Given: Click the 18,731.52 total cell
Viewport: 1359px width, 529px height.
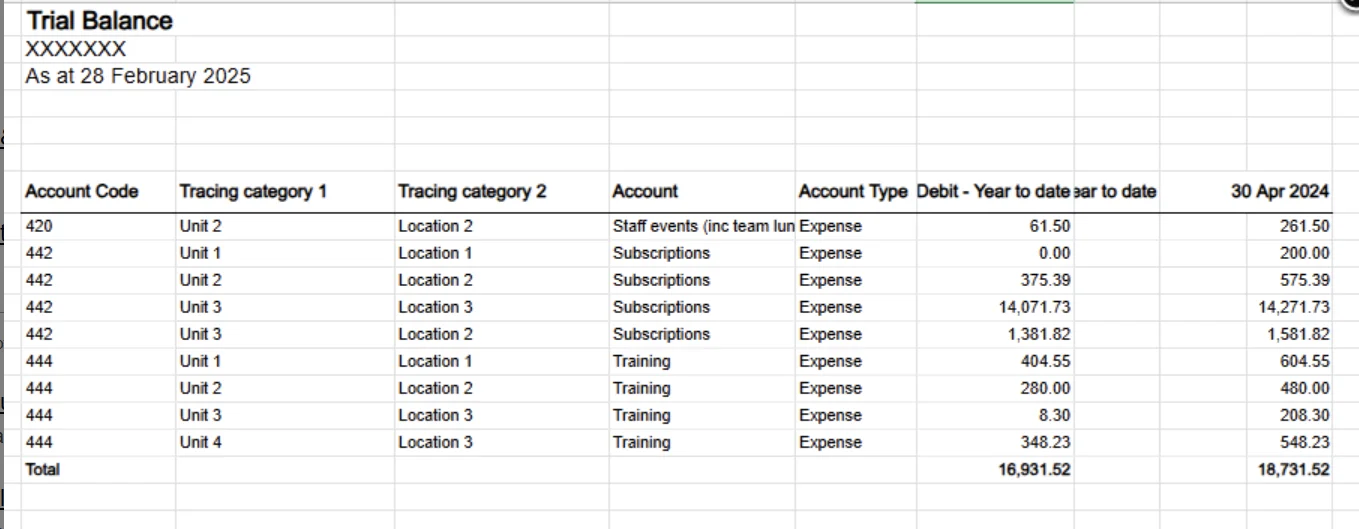Looking at the screenshot, I should (x=1293, y=470).
